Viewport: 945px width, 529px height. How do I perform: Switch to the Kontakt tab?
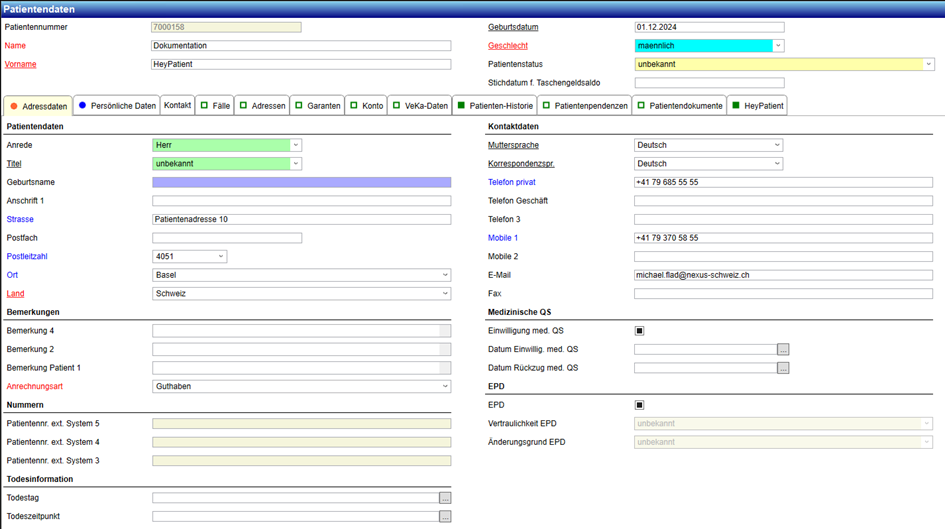point(177,105)
